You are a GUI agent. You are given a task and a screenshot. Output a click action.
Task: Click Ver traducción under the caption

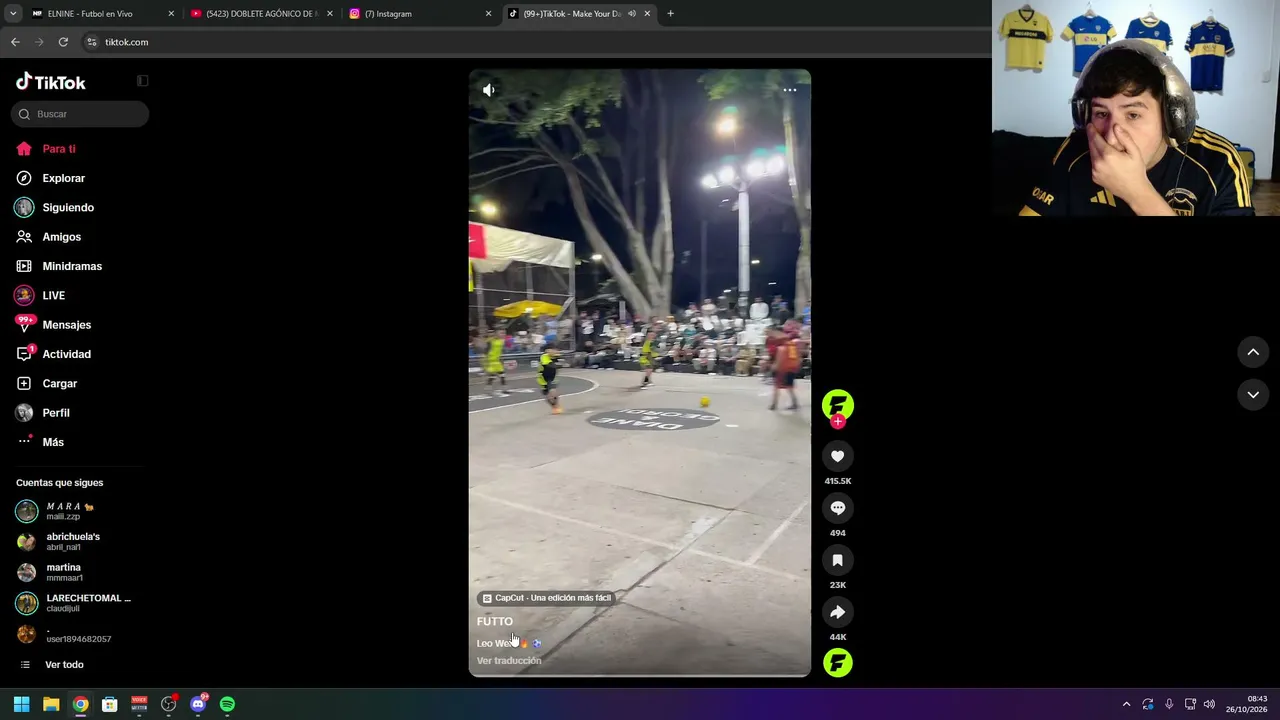(x=509, y=661)
